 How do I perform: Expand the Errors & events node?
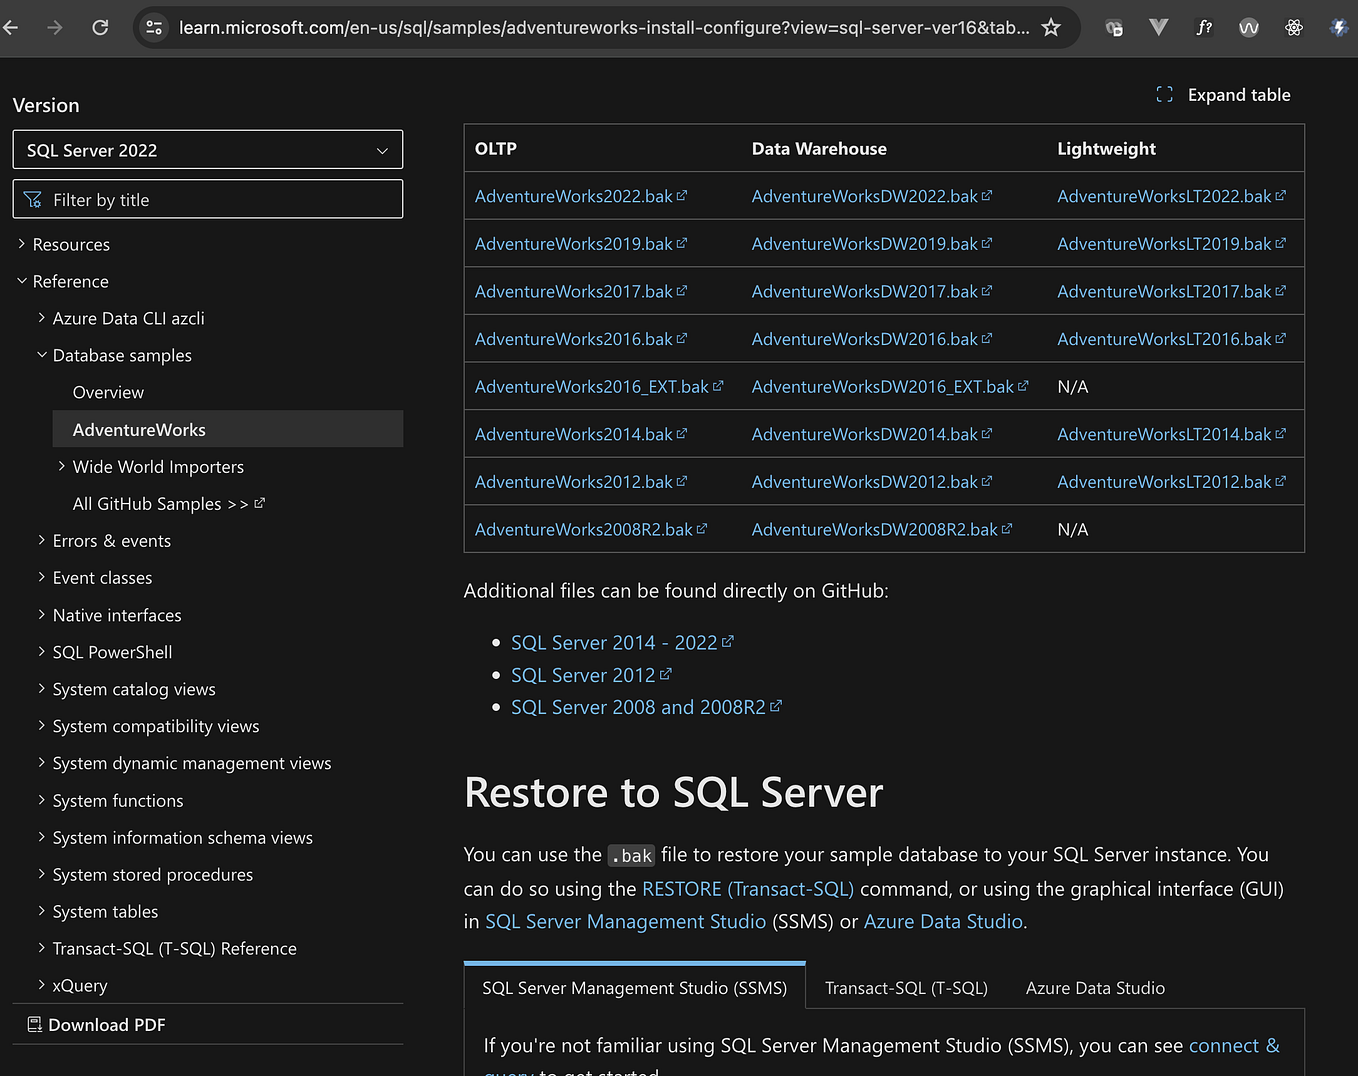(x=42, y=540)
